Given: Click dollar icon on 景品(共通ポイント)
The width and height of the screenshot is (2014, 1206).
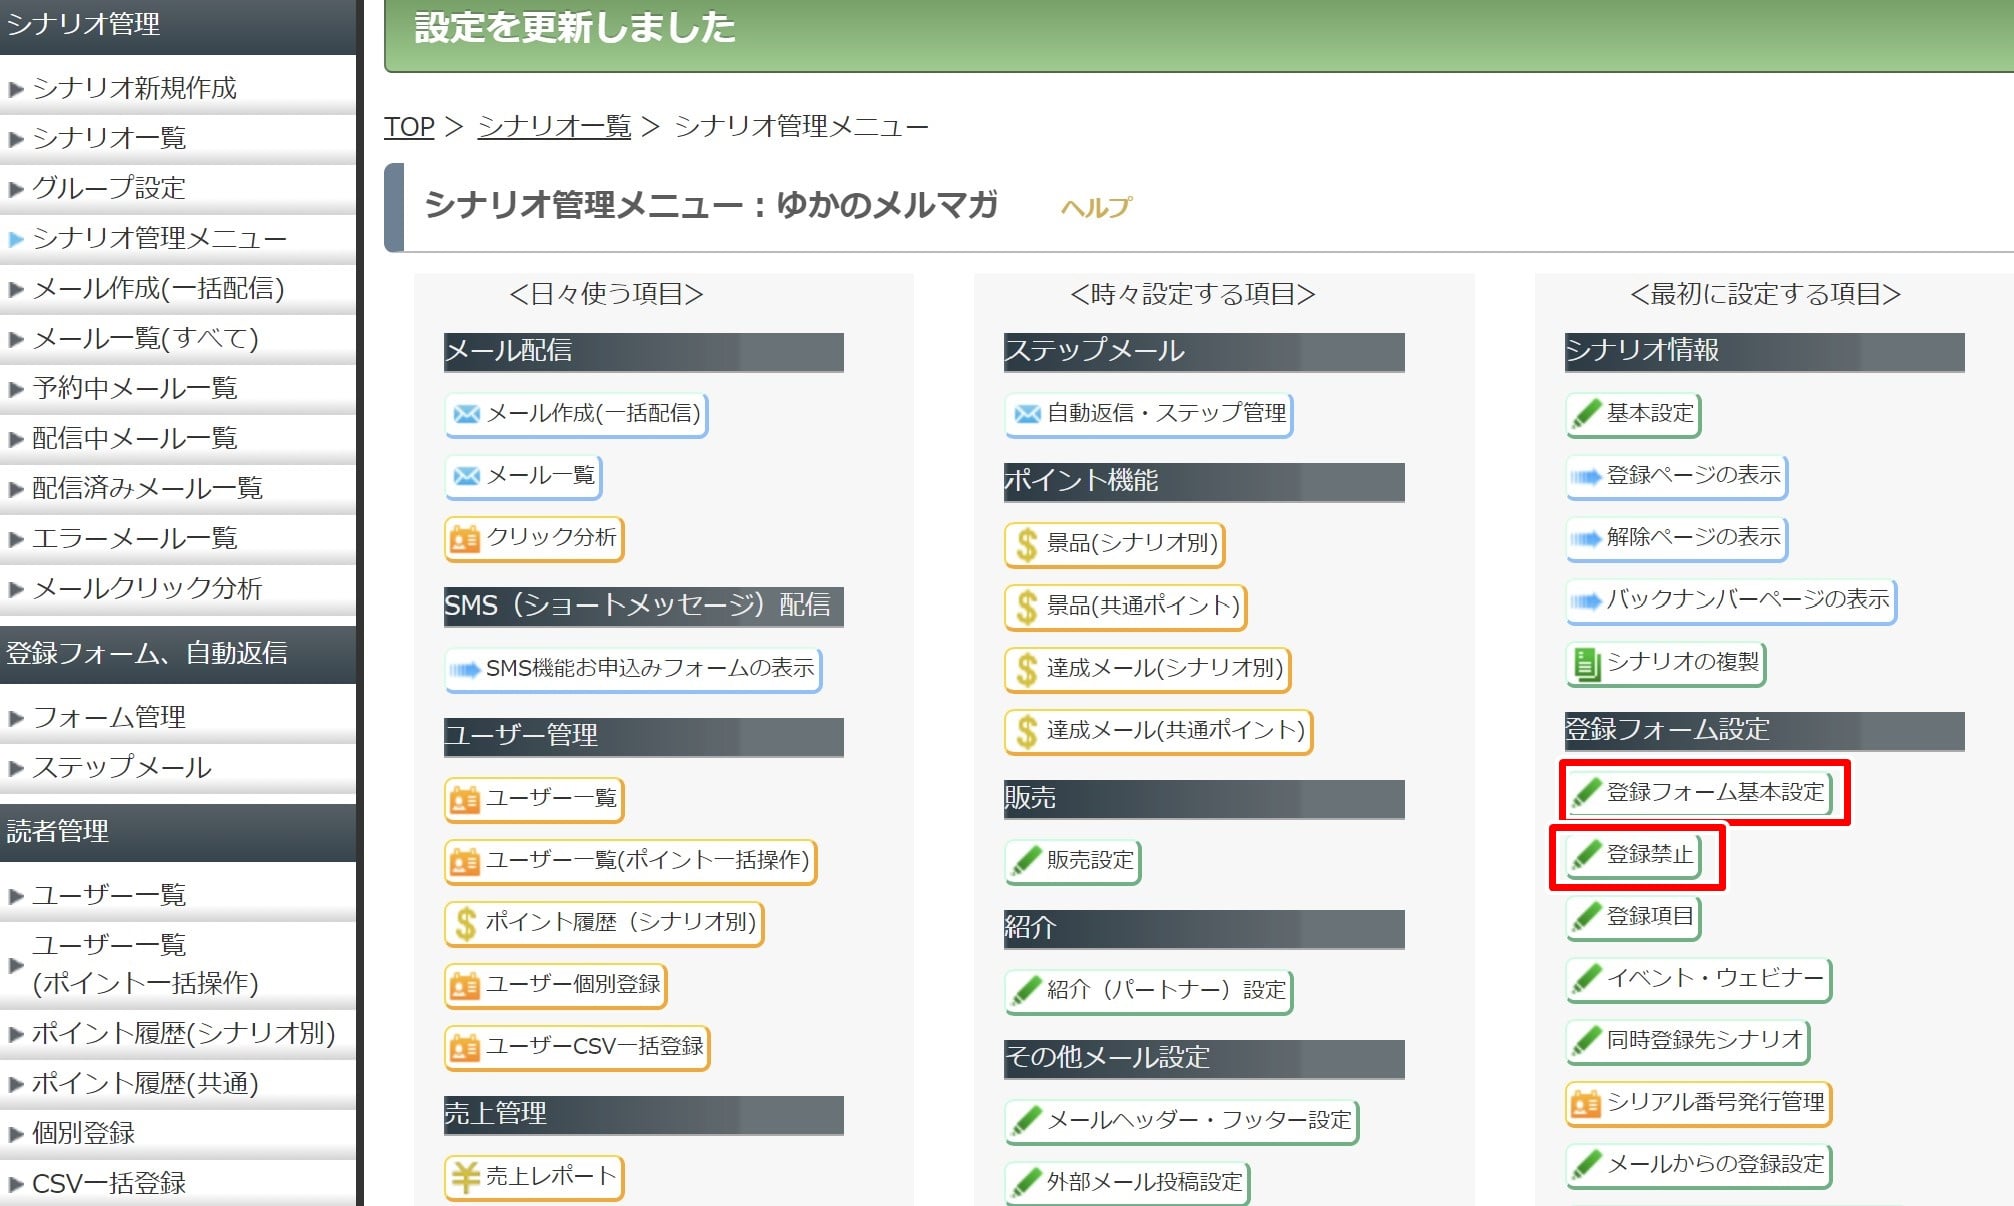Looking at the screenshot, I should (x=1026, y=607).
